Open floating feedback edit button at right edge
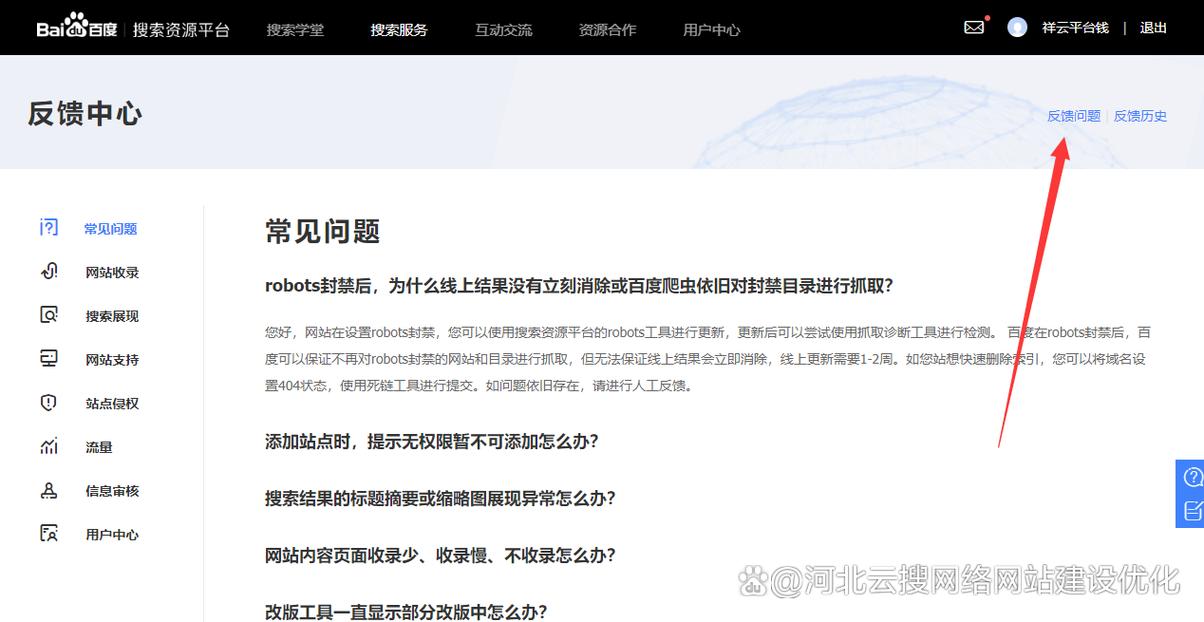The width and height of the screenshot is (1204, 622). click(1192, 510)
